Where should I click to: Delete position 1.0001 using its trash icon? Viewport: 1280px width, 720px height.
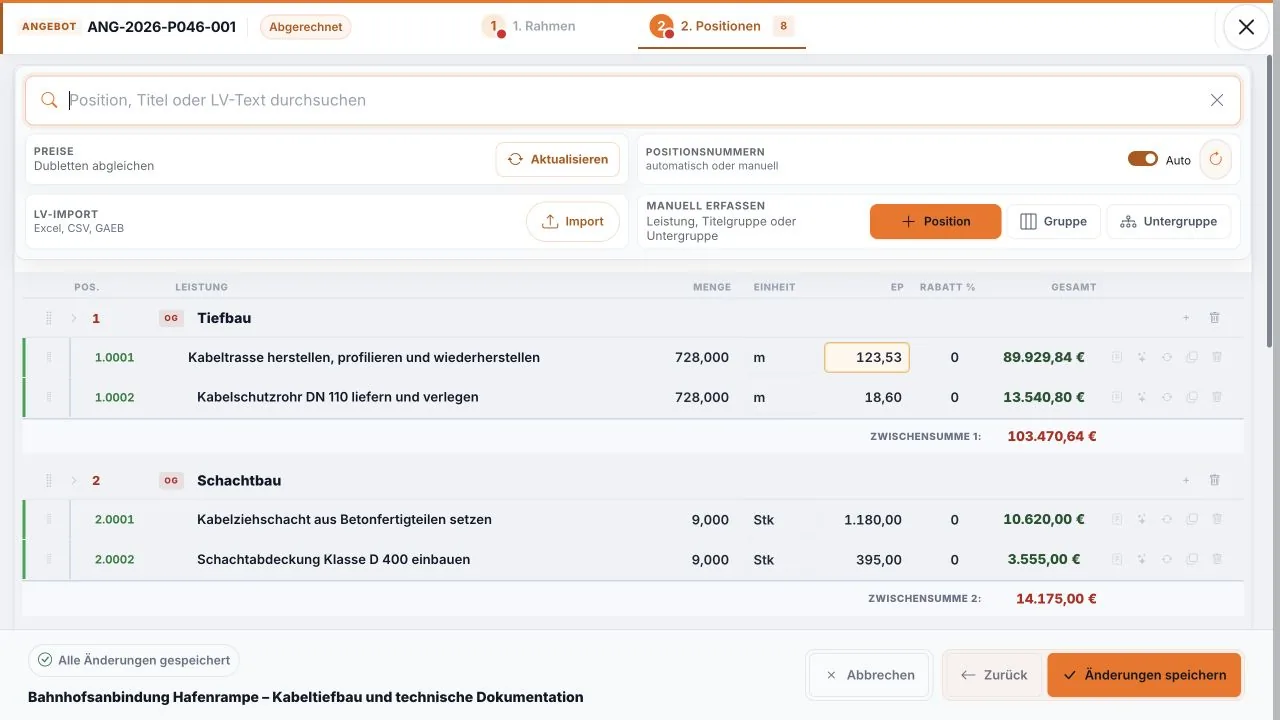point(1217,357)
